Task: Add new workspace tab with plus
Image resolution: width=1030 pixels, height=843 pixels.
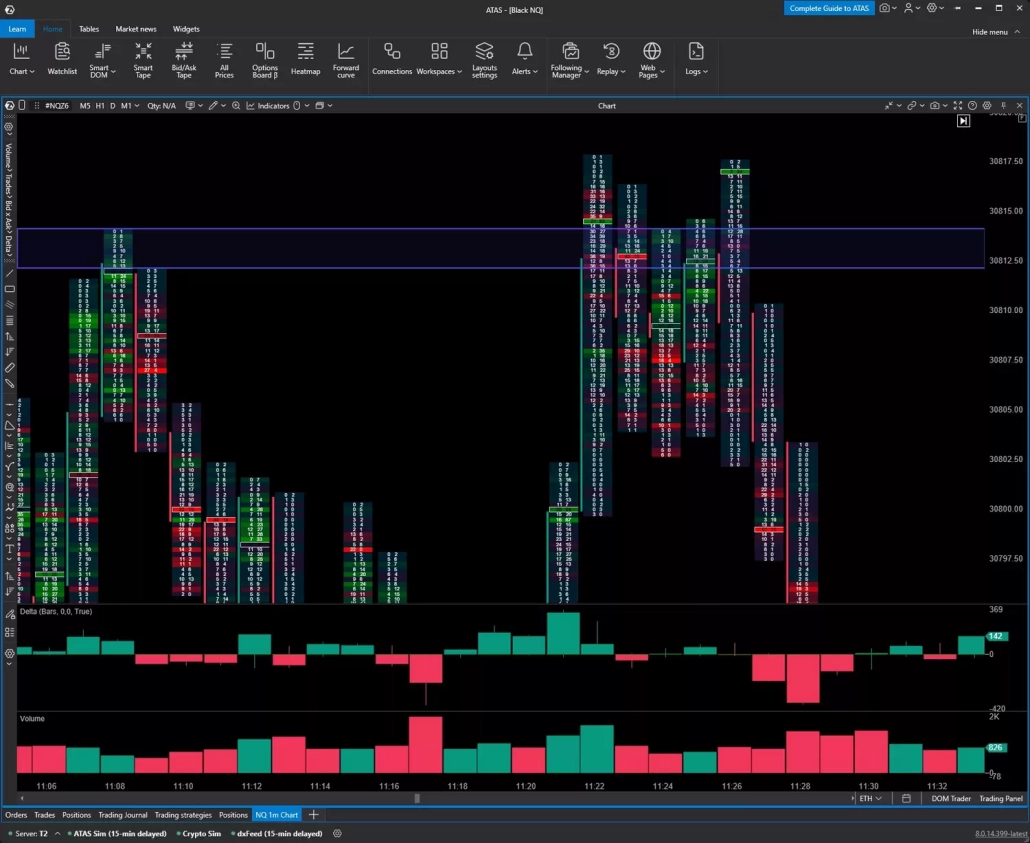Action: click(x=313, y=815)
